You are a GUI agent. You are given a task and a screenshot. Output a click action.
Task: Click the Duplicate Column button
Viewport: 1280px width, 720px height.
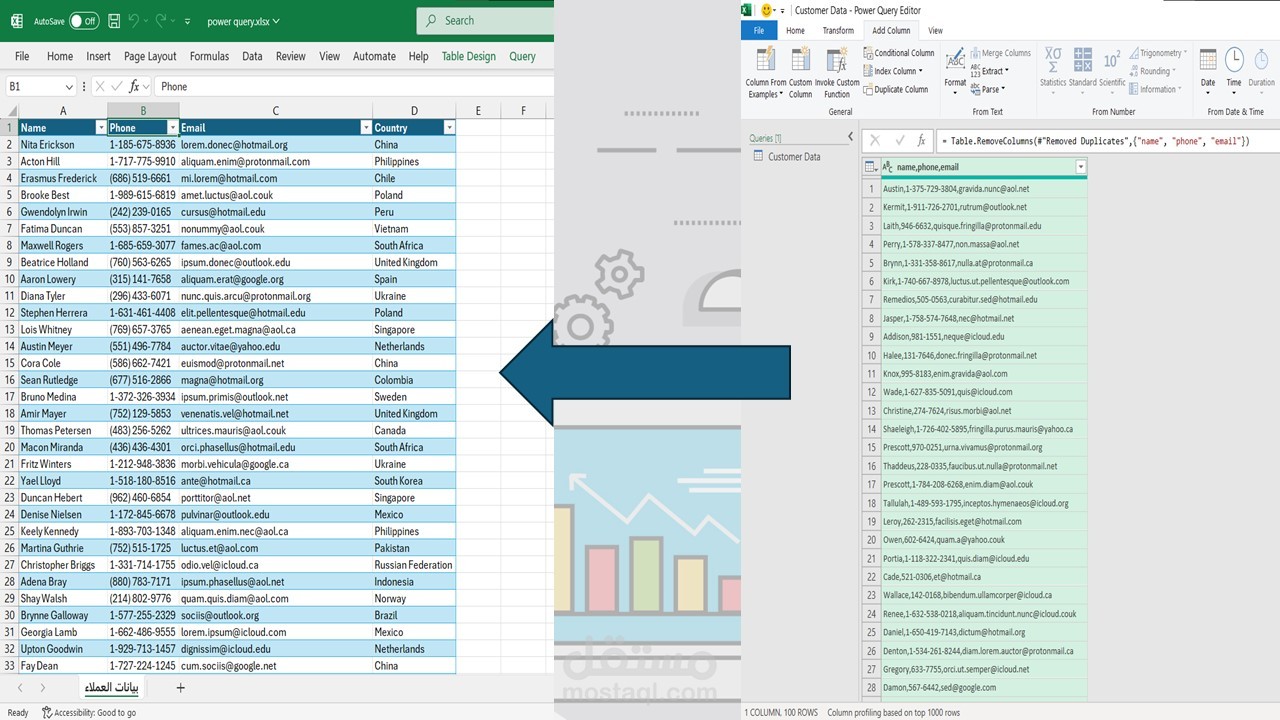point(896,89)
